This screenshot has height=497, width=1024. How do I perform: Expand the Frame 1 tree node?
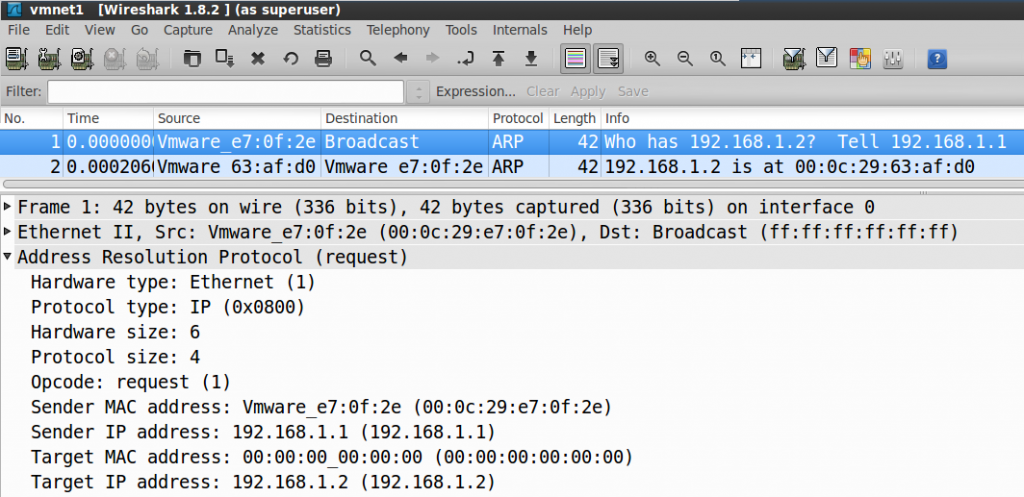click(7, 207)
